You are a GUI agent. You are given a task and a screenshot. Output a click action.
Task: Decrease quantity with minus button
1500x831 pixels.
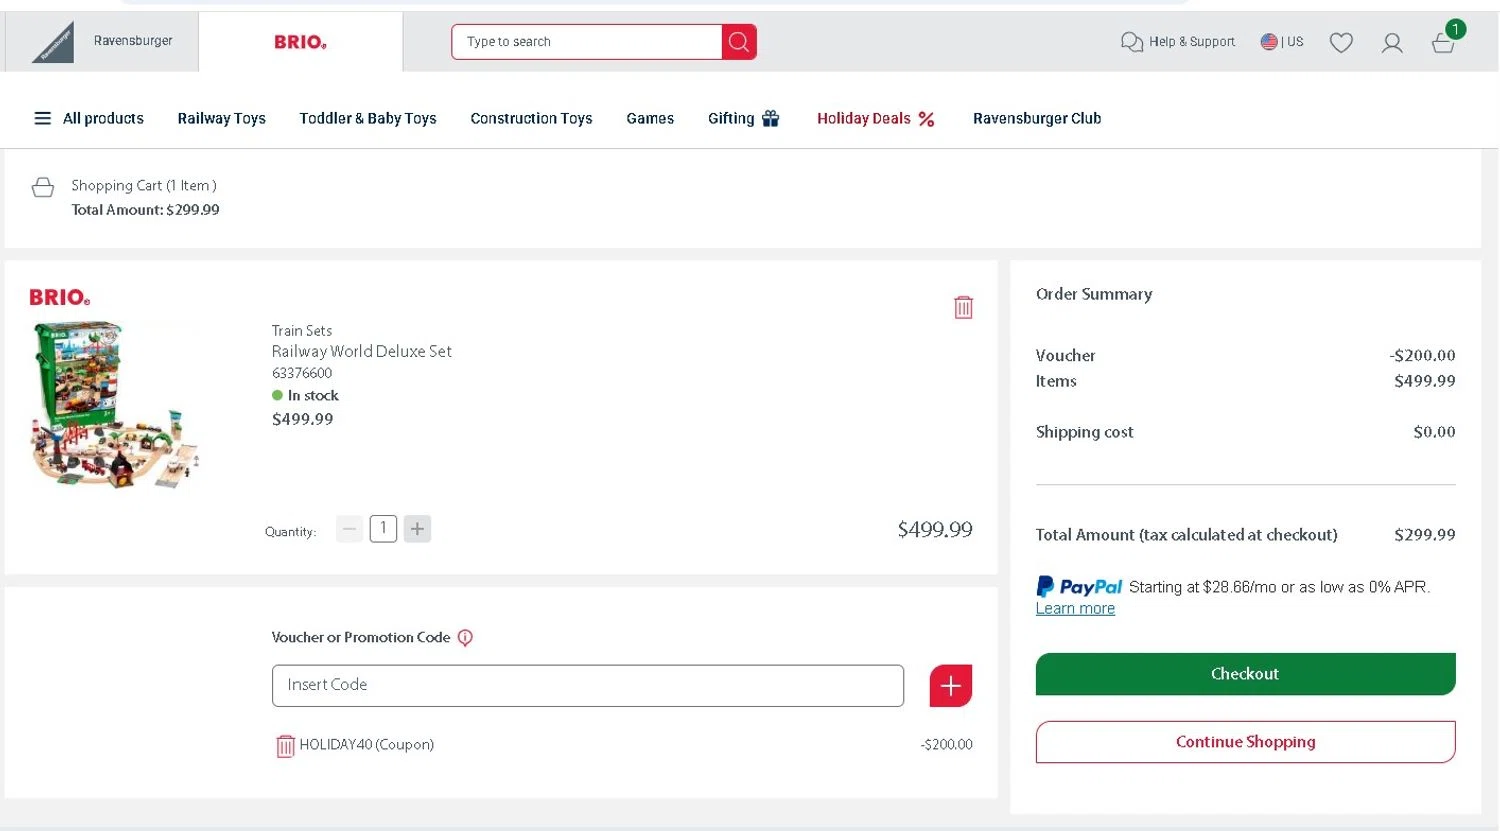349,529
